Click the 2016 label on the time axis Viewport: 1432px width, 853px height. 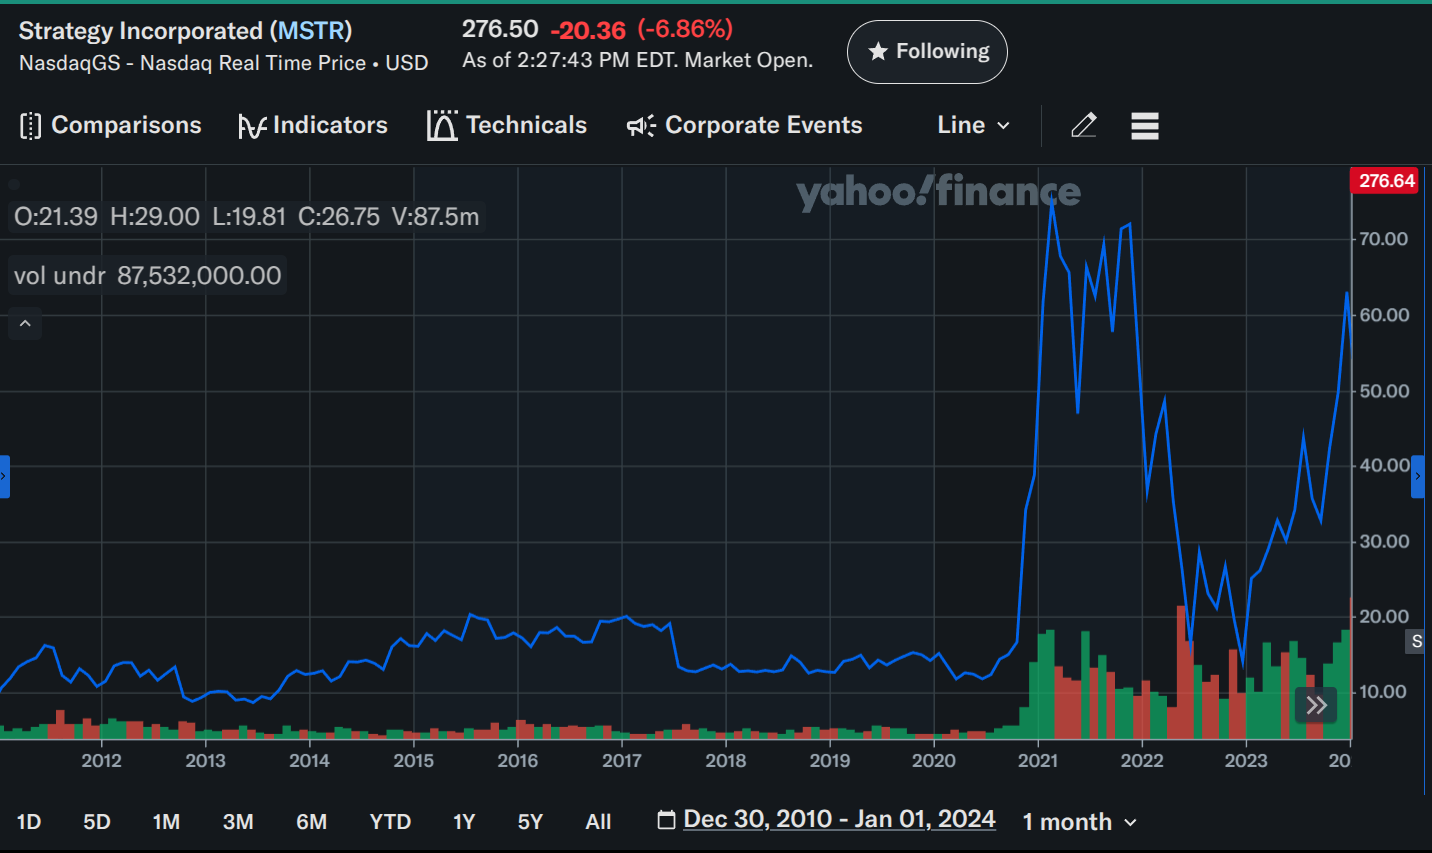(x=518, y=761)
